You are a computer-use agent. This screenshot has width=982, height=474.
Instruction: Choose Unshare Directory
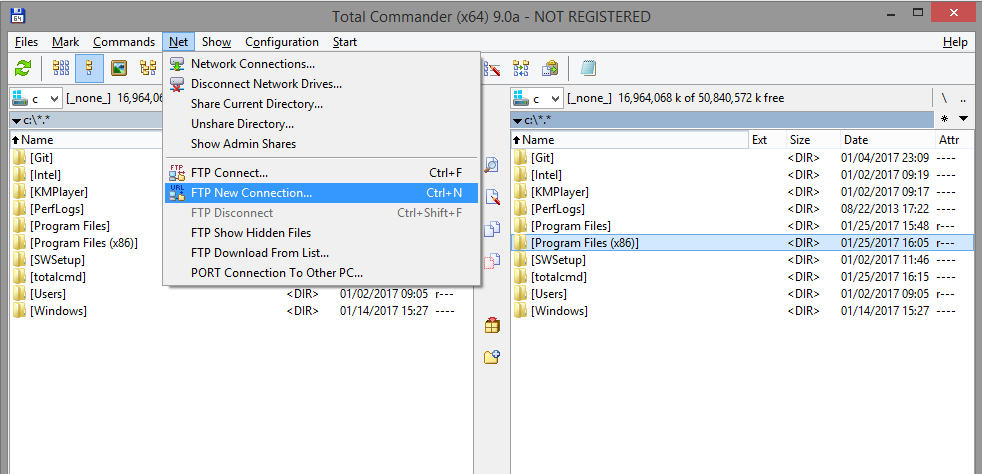coord(321,124)
